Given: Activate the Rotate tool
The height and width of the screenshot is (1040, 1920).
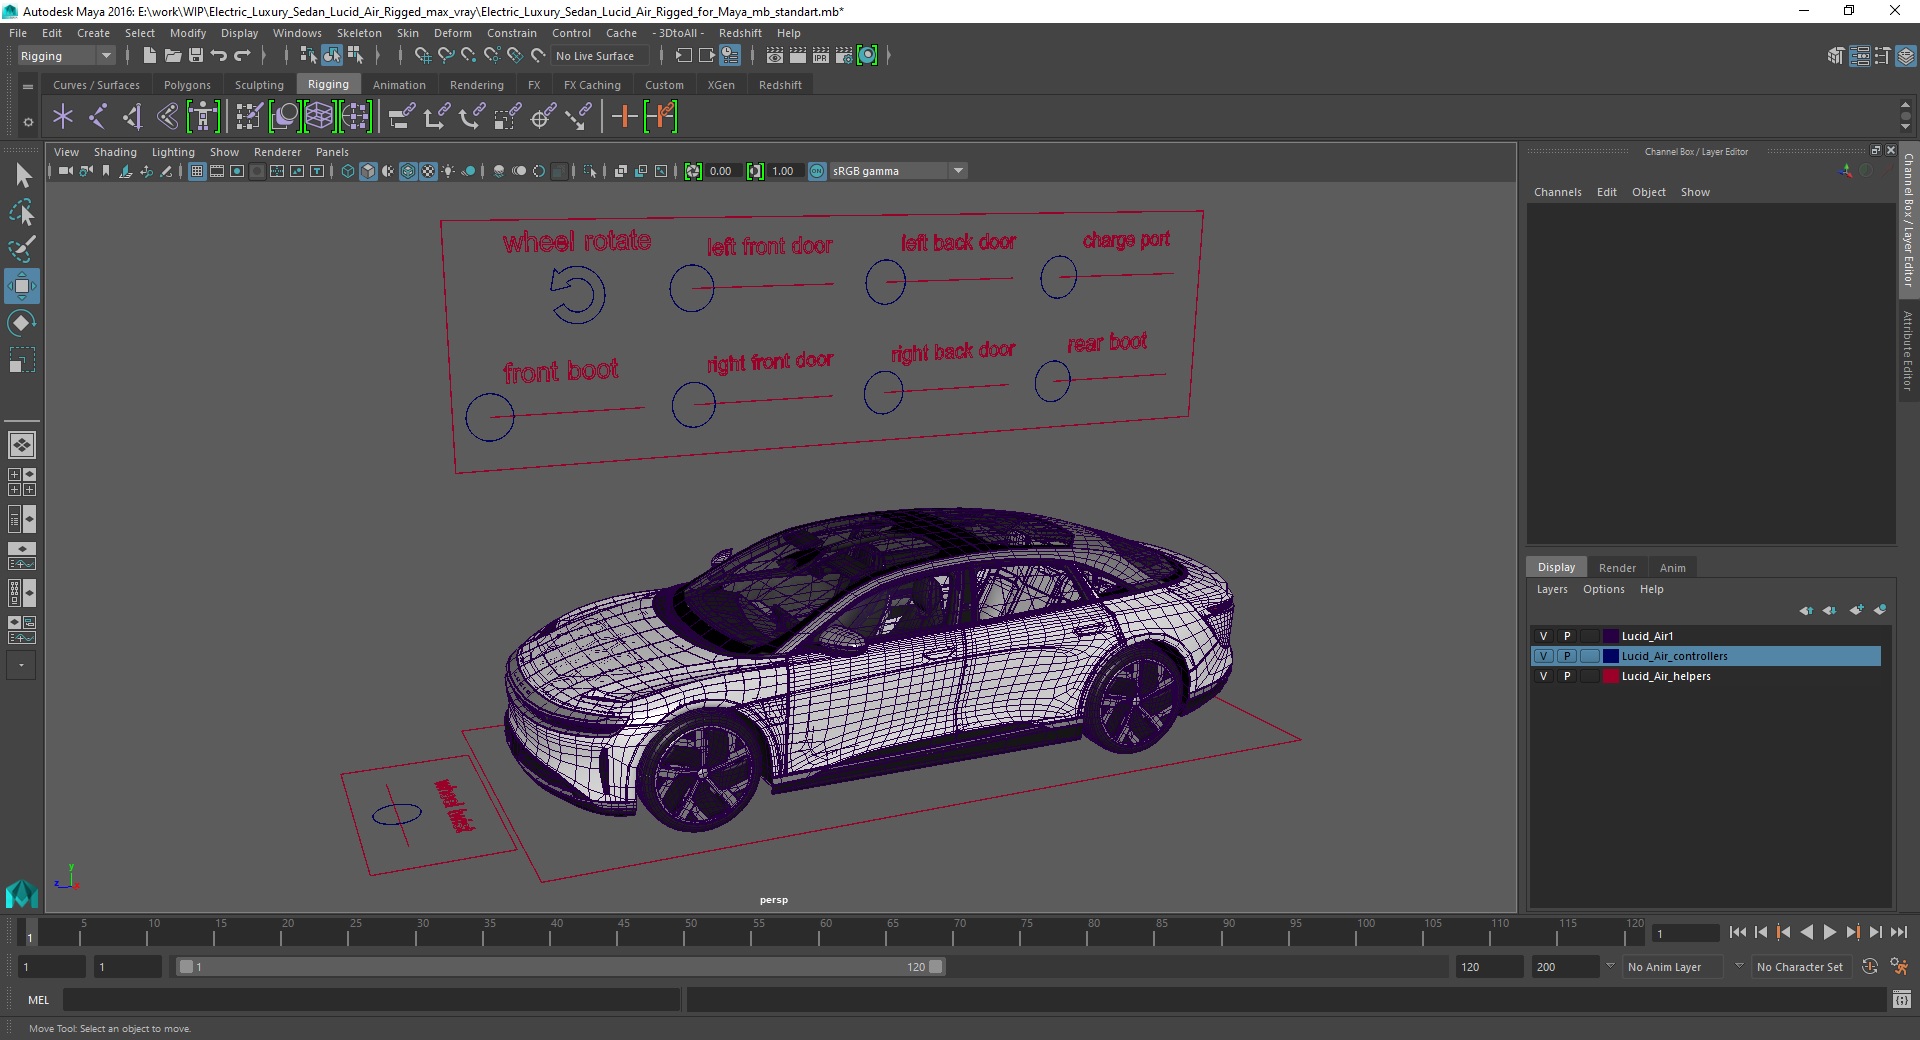Looking at the screenshot, I should pos(21,323).
